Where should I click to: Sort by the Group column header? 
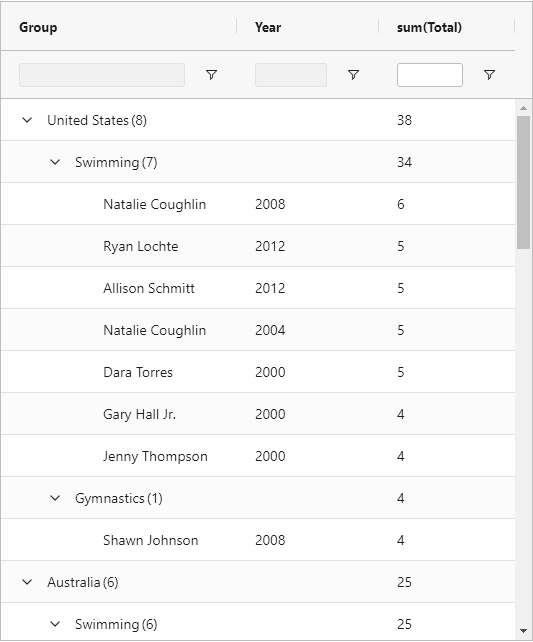coord(38,27)
